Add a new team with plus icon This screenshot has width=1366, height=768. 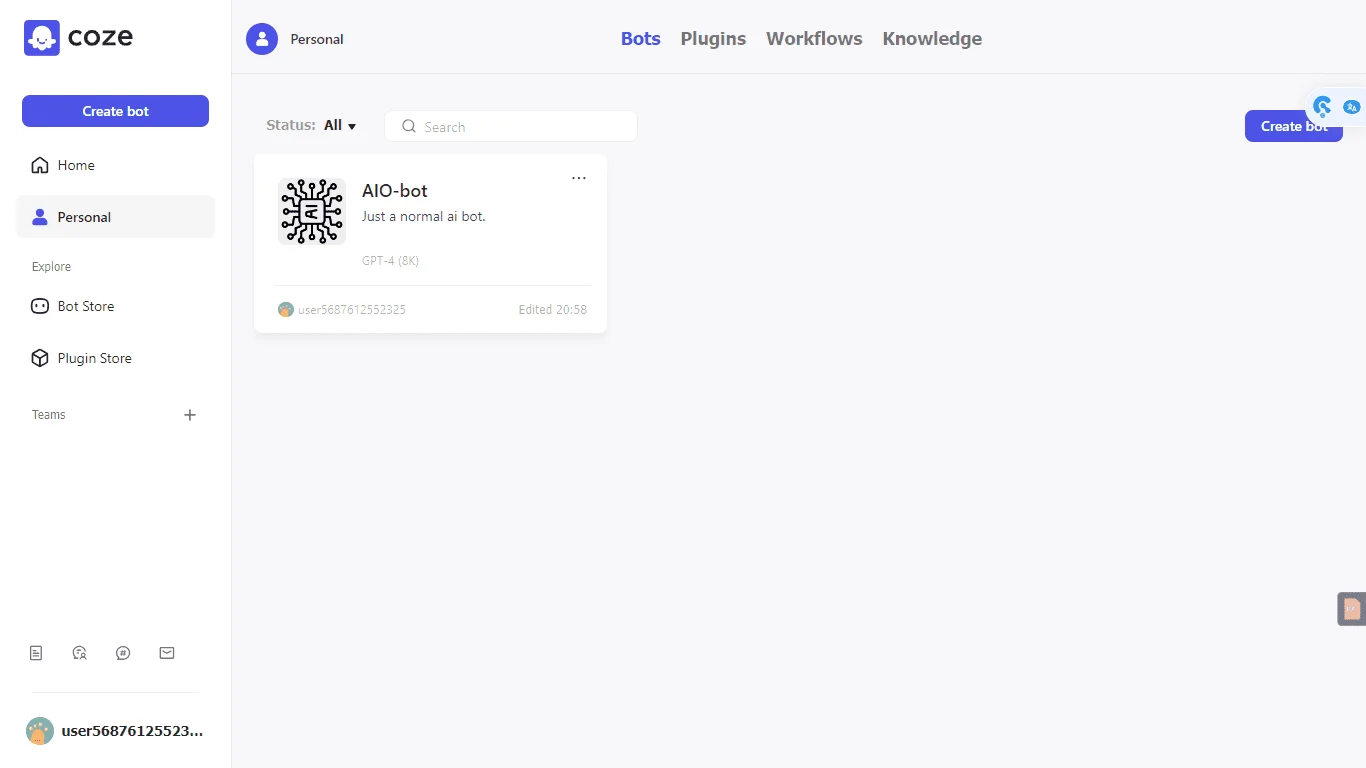click(x=190, y=415)
